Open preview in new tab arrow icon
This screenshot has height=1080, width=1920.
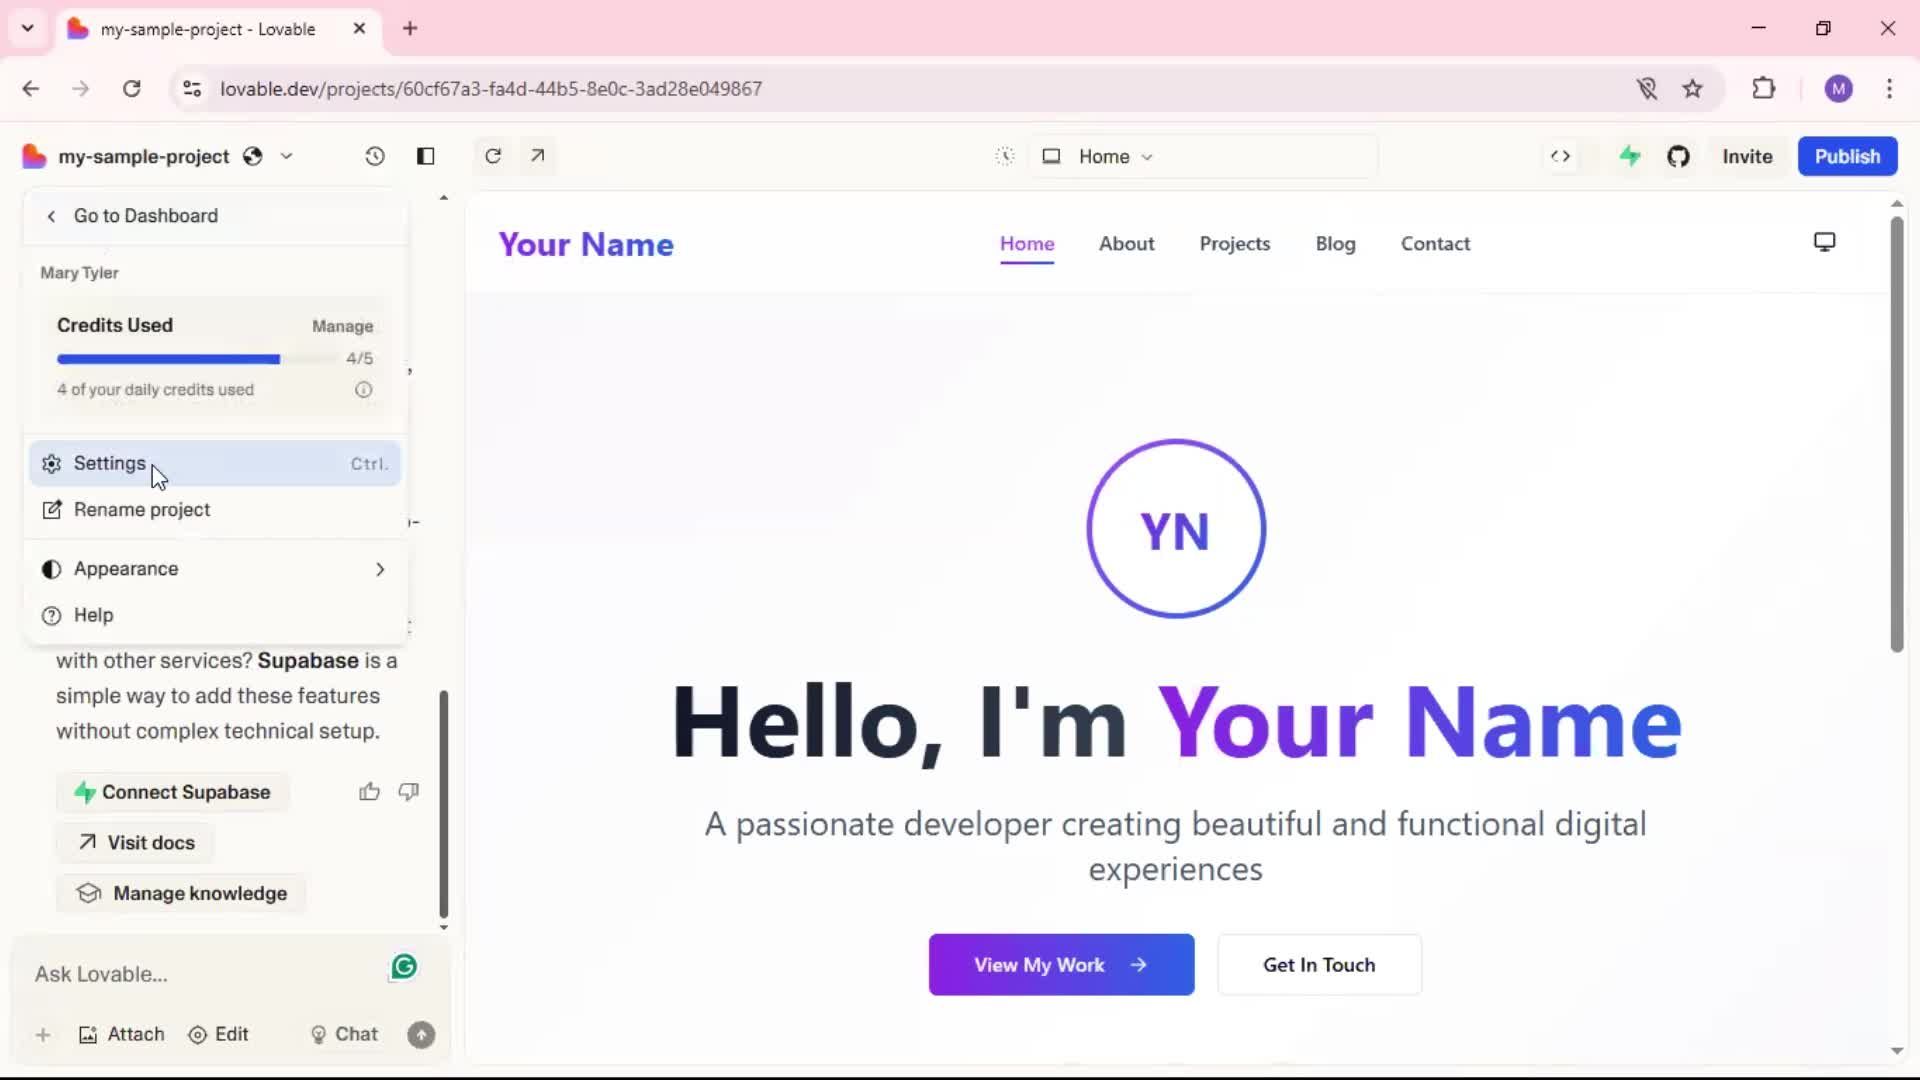click(538, 156)
